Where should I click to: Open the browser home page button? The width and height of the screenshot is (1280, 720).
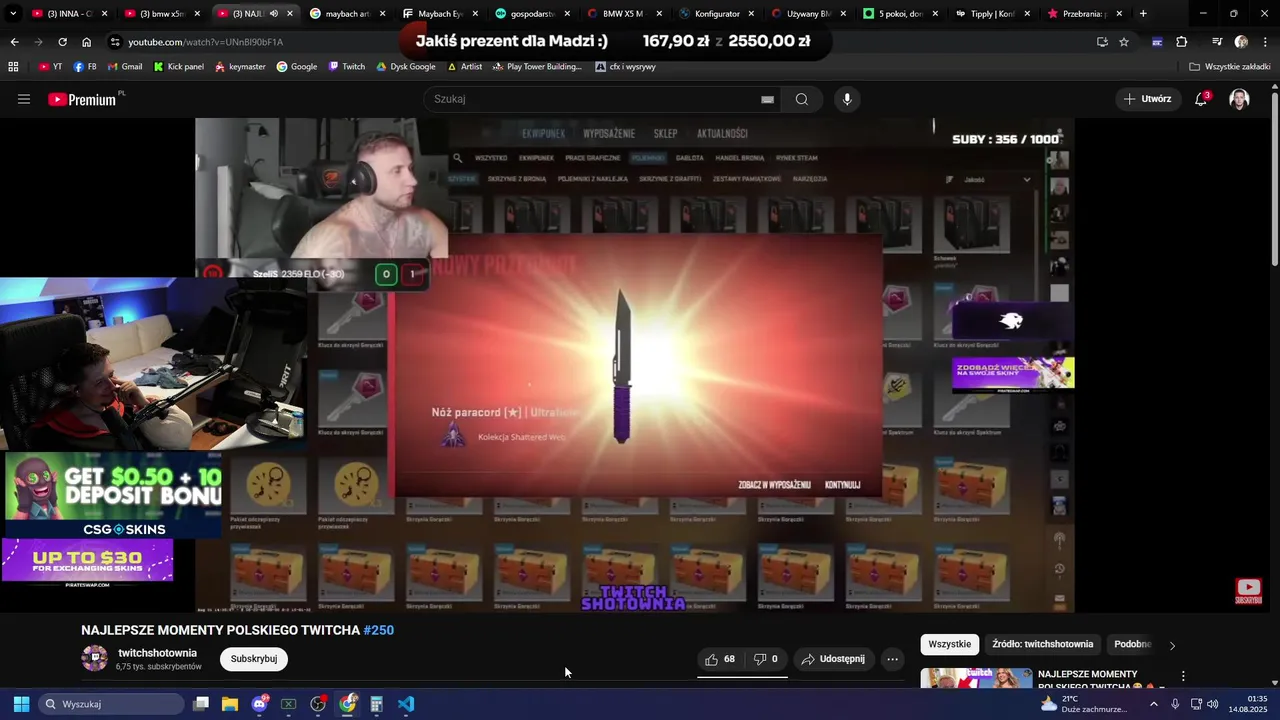click(86, 42)
